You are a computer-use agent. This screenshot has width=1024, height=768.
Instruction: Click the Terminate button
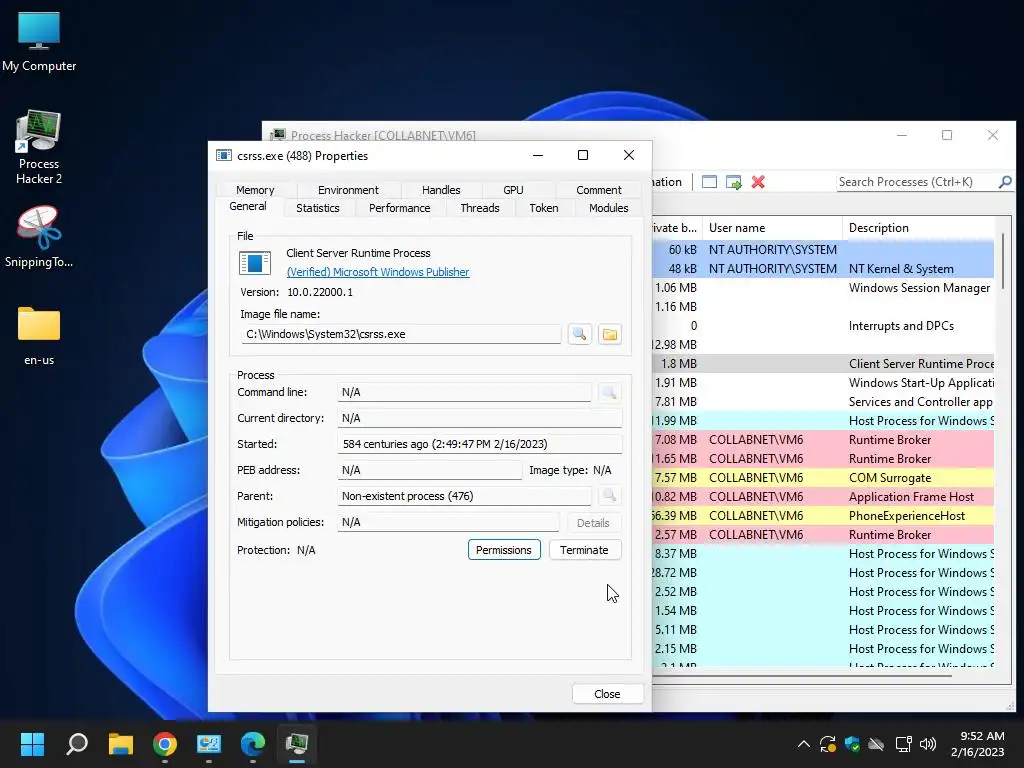[584, 550]
